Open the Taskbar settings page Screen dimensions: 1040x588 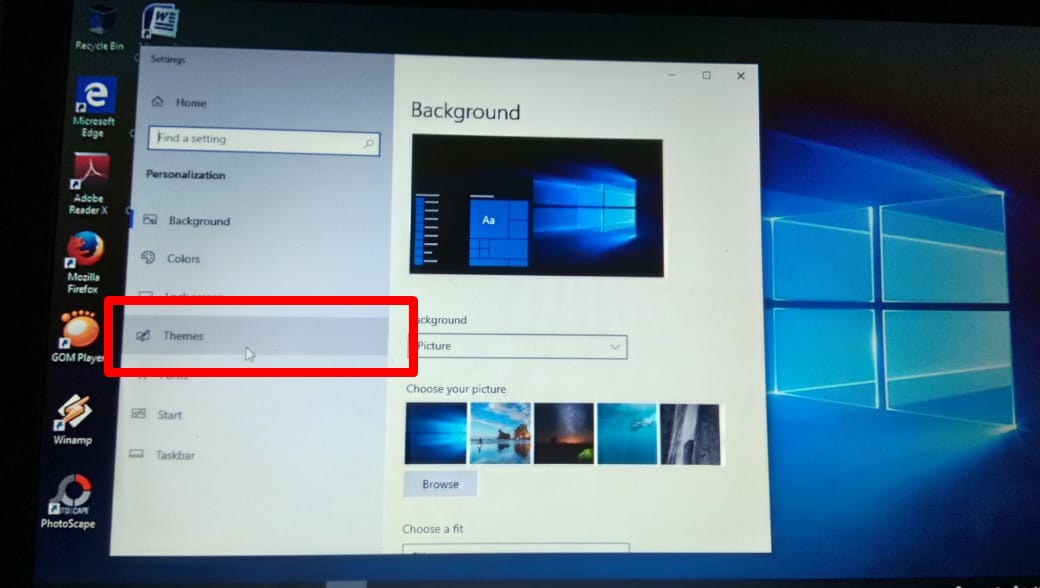click(176, 455)
